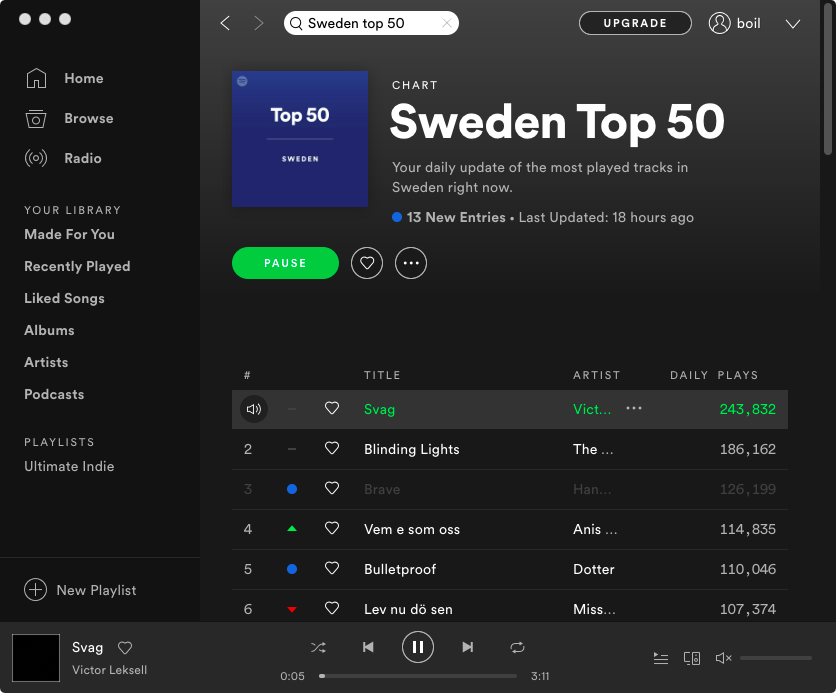This screenshot has height=693, width=836.
Task: Expand the account dropdown chevron
Action: click(793, 23)
